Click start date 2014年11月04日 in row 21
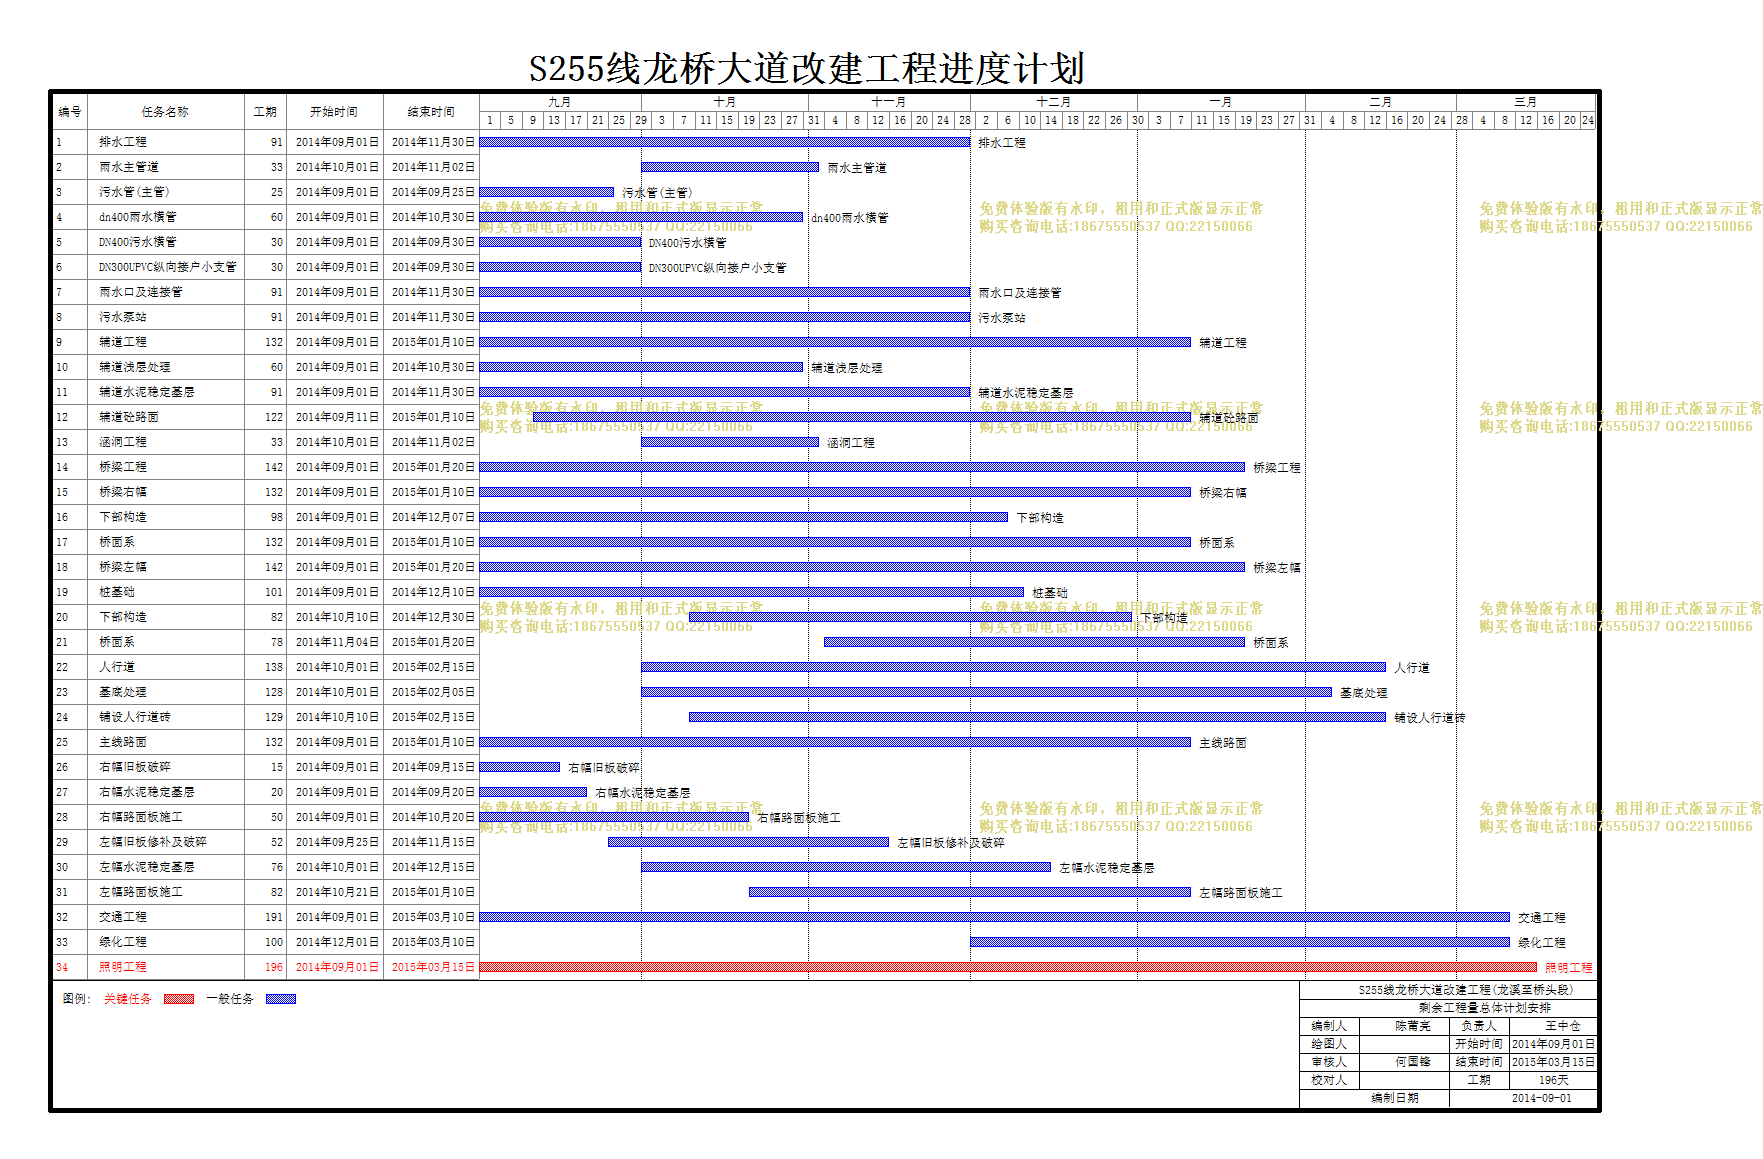Viewport: 1763px width, 1159px height. [x=337, y=642]
